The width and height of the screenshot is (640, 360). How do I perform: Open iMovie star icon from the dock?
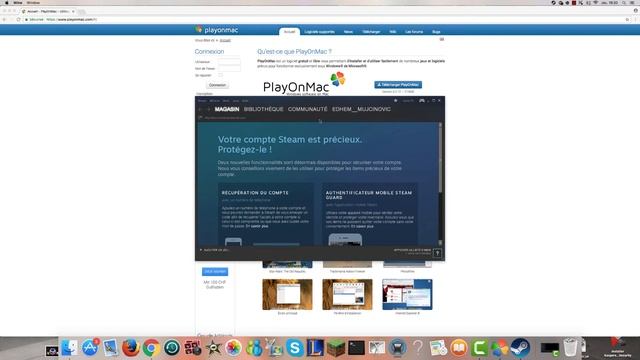coord(213,348)
